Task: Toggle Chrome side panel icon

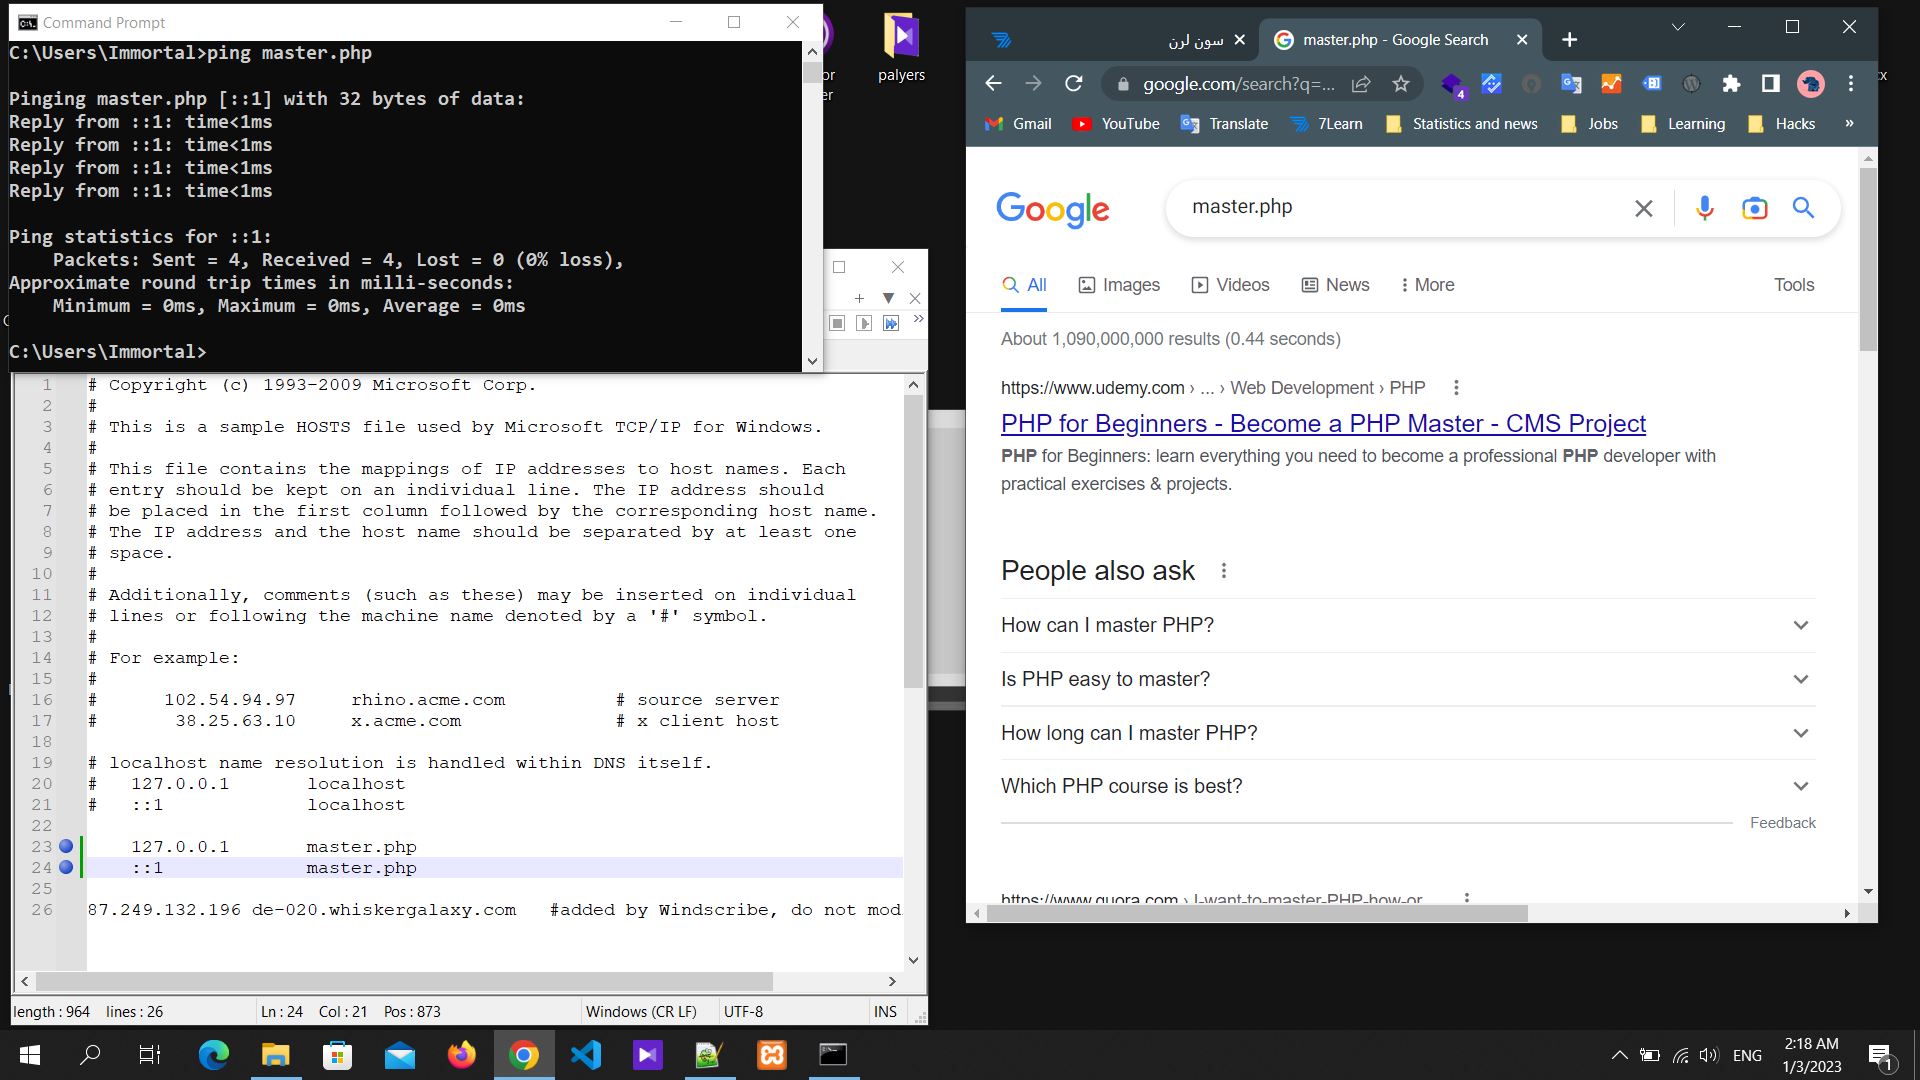Action: coord(1771,84)
